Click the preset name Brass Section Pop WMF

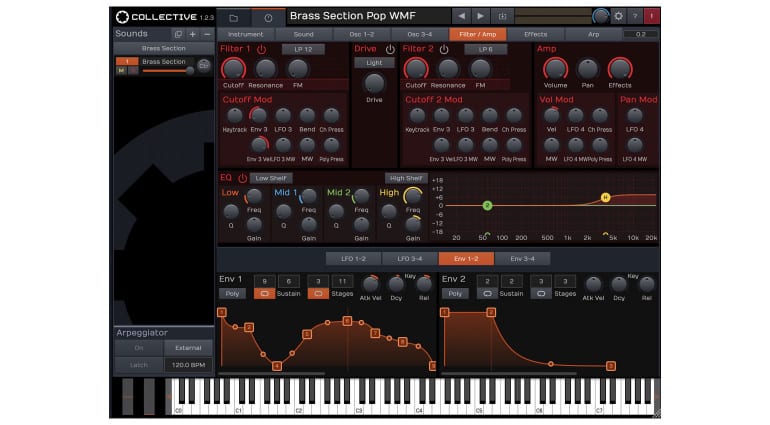click(353, 16)
